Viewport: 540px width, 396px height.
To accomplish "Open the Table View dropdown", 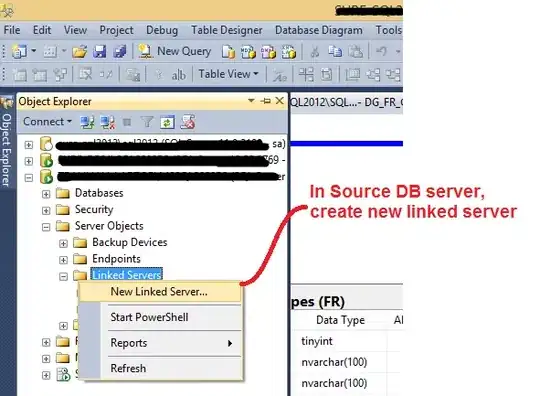I will [228, 74].
